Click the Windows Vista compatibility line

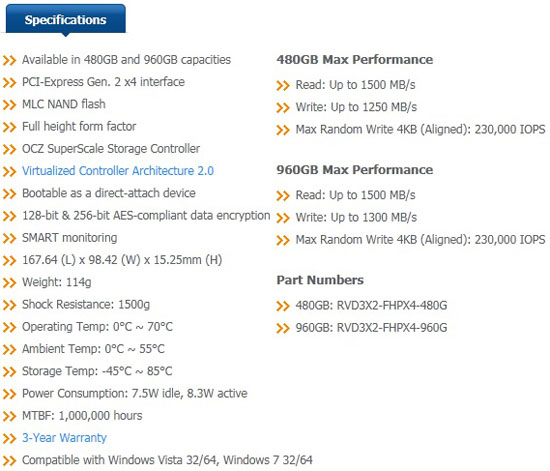pos(167,460)
